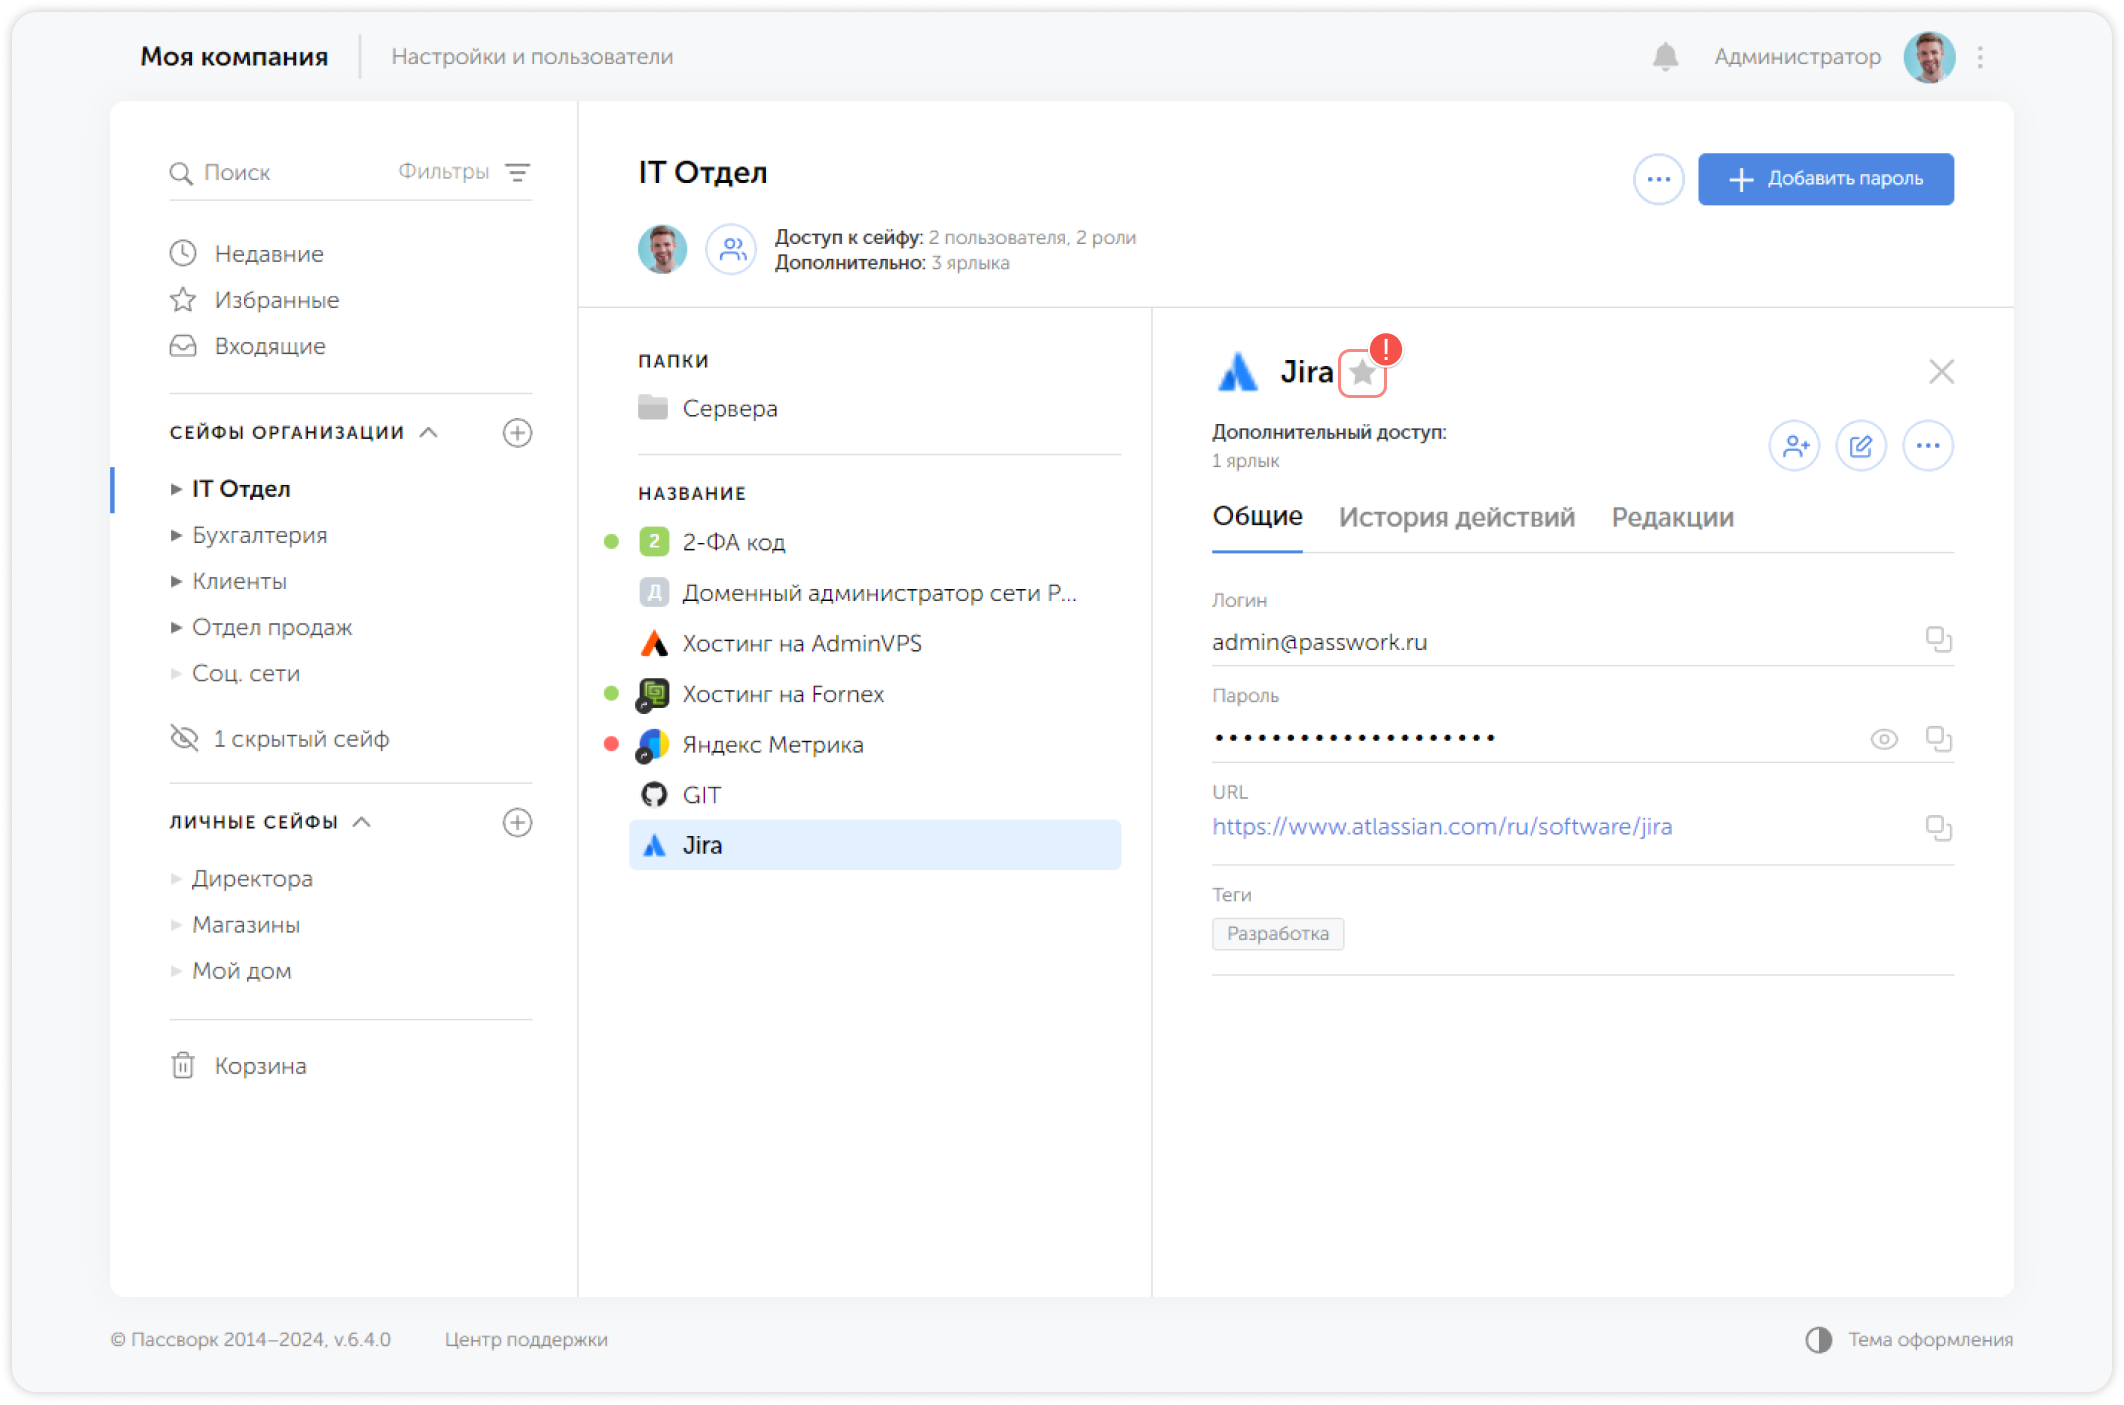This screenshot has width=2124, height=1405.
Task: Add user access to Jira entry
Action: coord(1795,446)
